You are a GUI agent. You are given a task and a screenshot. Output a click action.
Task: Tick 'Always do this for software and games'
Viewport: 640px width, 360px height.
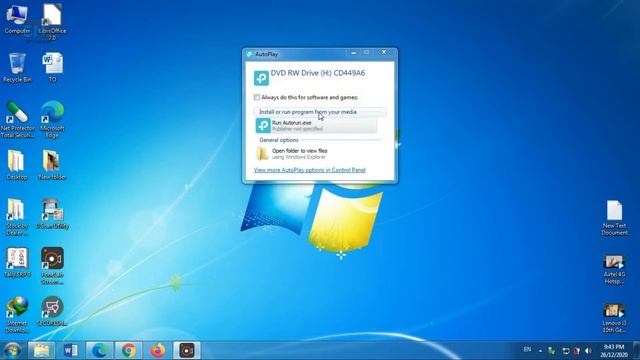(257, 97)
